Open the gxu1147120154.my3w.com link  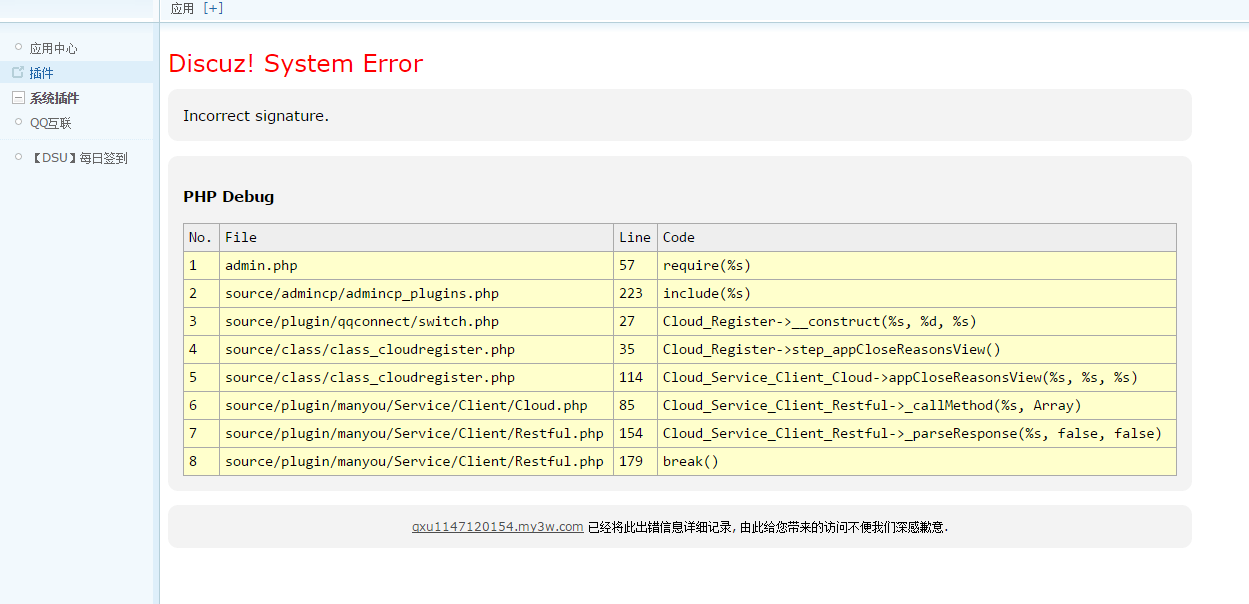point(497,527)
